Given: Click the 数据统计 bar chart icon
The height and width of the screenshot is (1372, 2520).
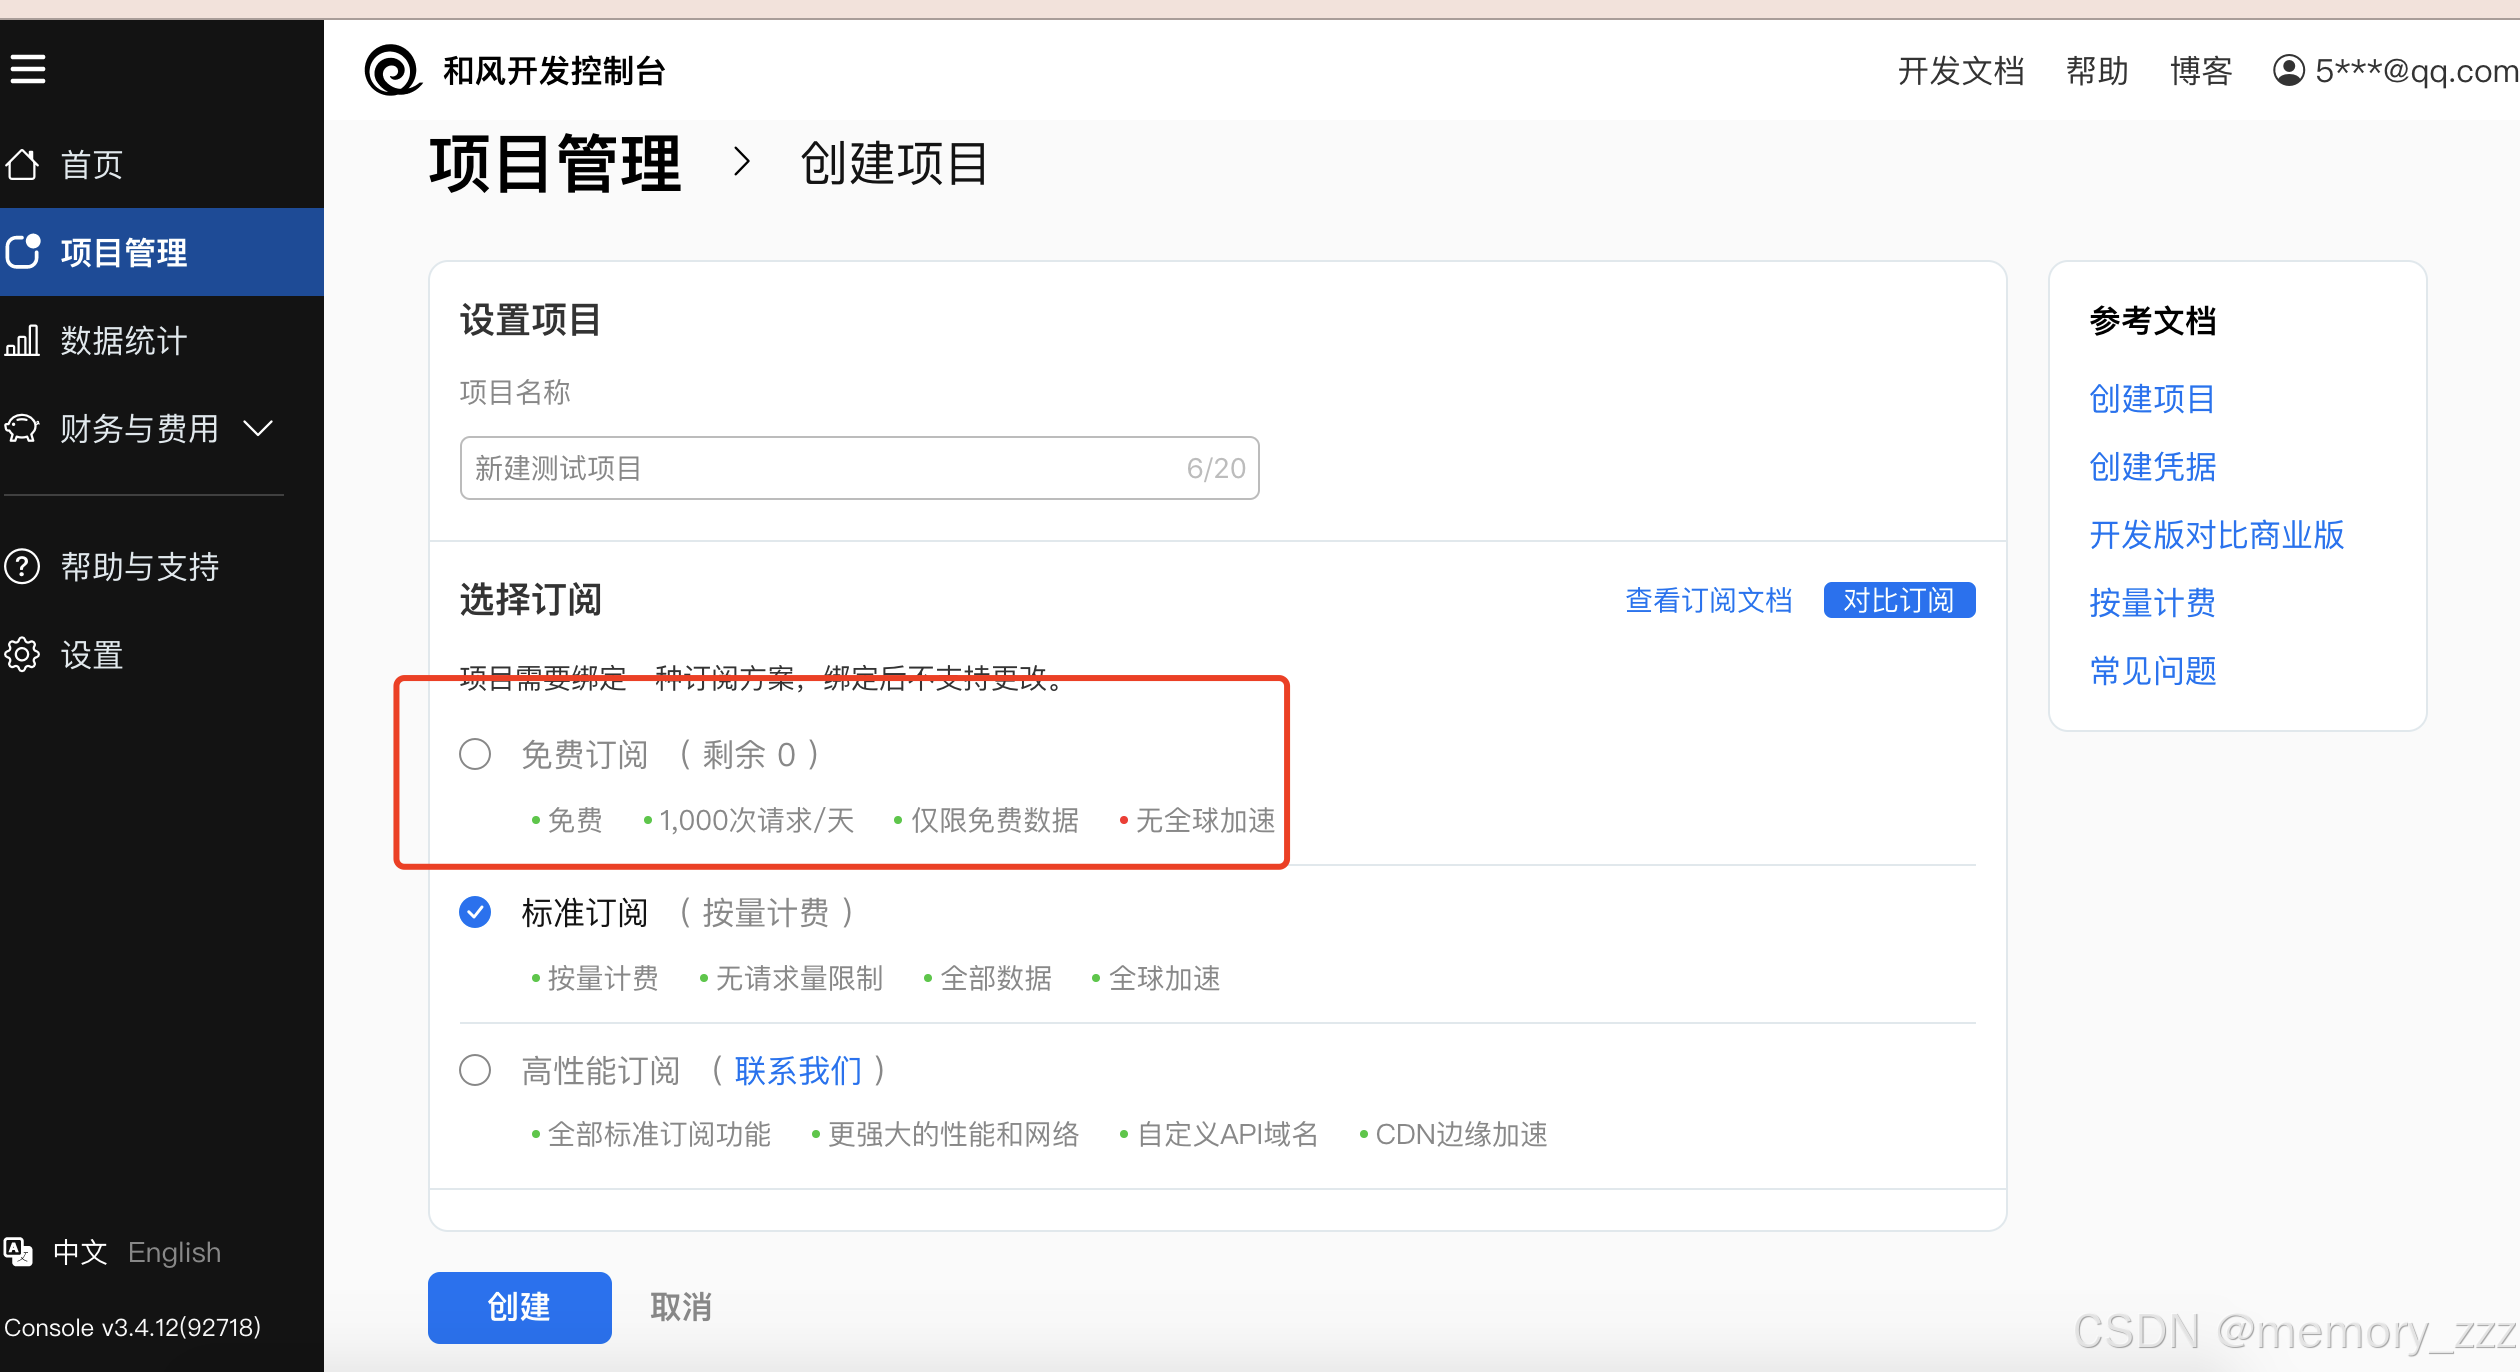Looking at the screenshot, I should click(x=22, y=340).
